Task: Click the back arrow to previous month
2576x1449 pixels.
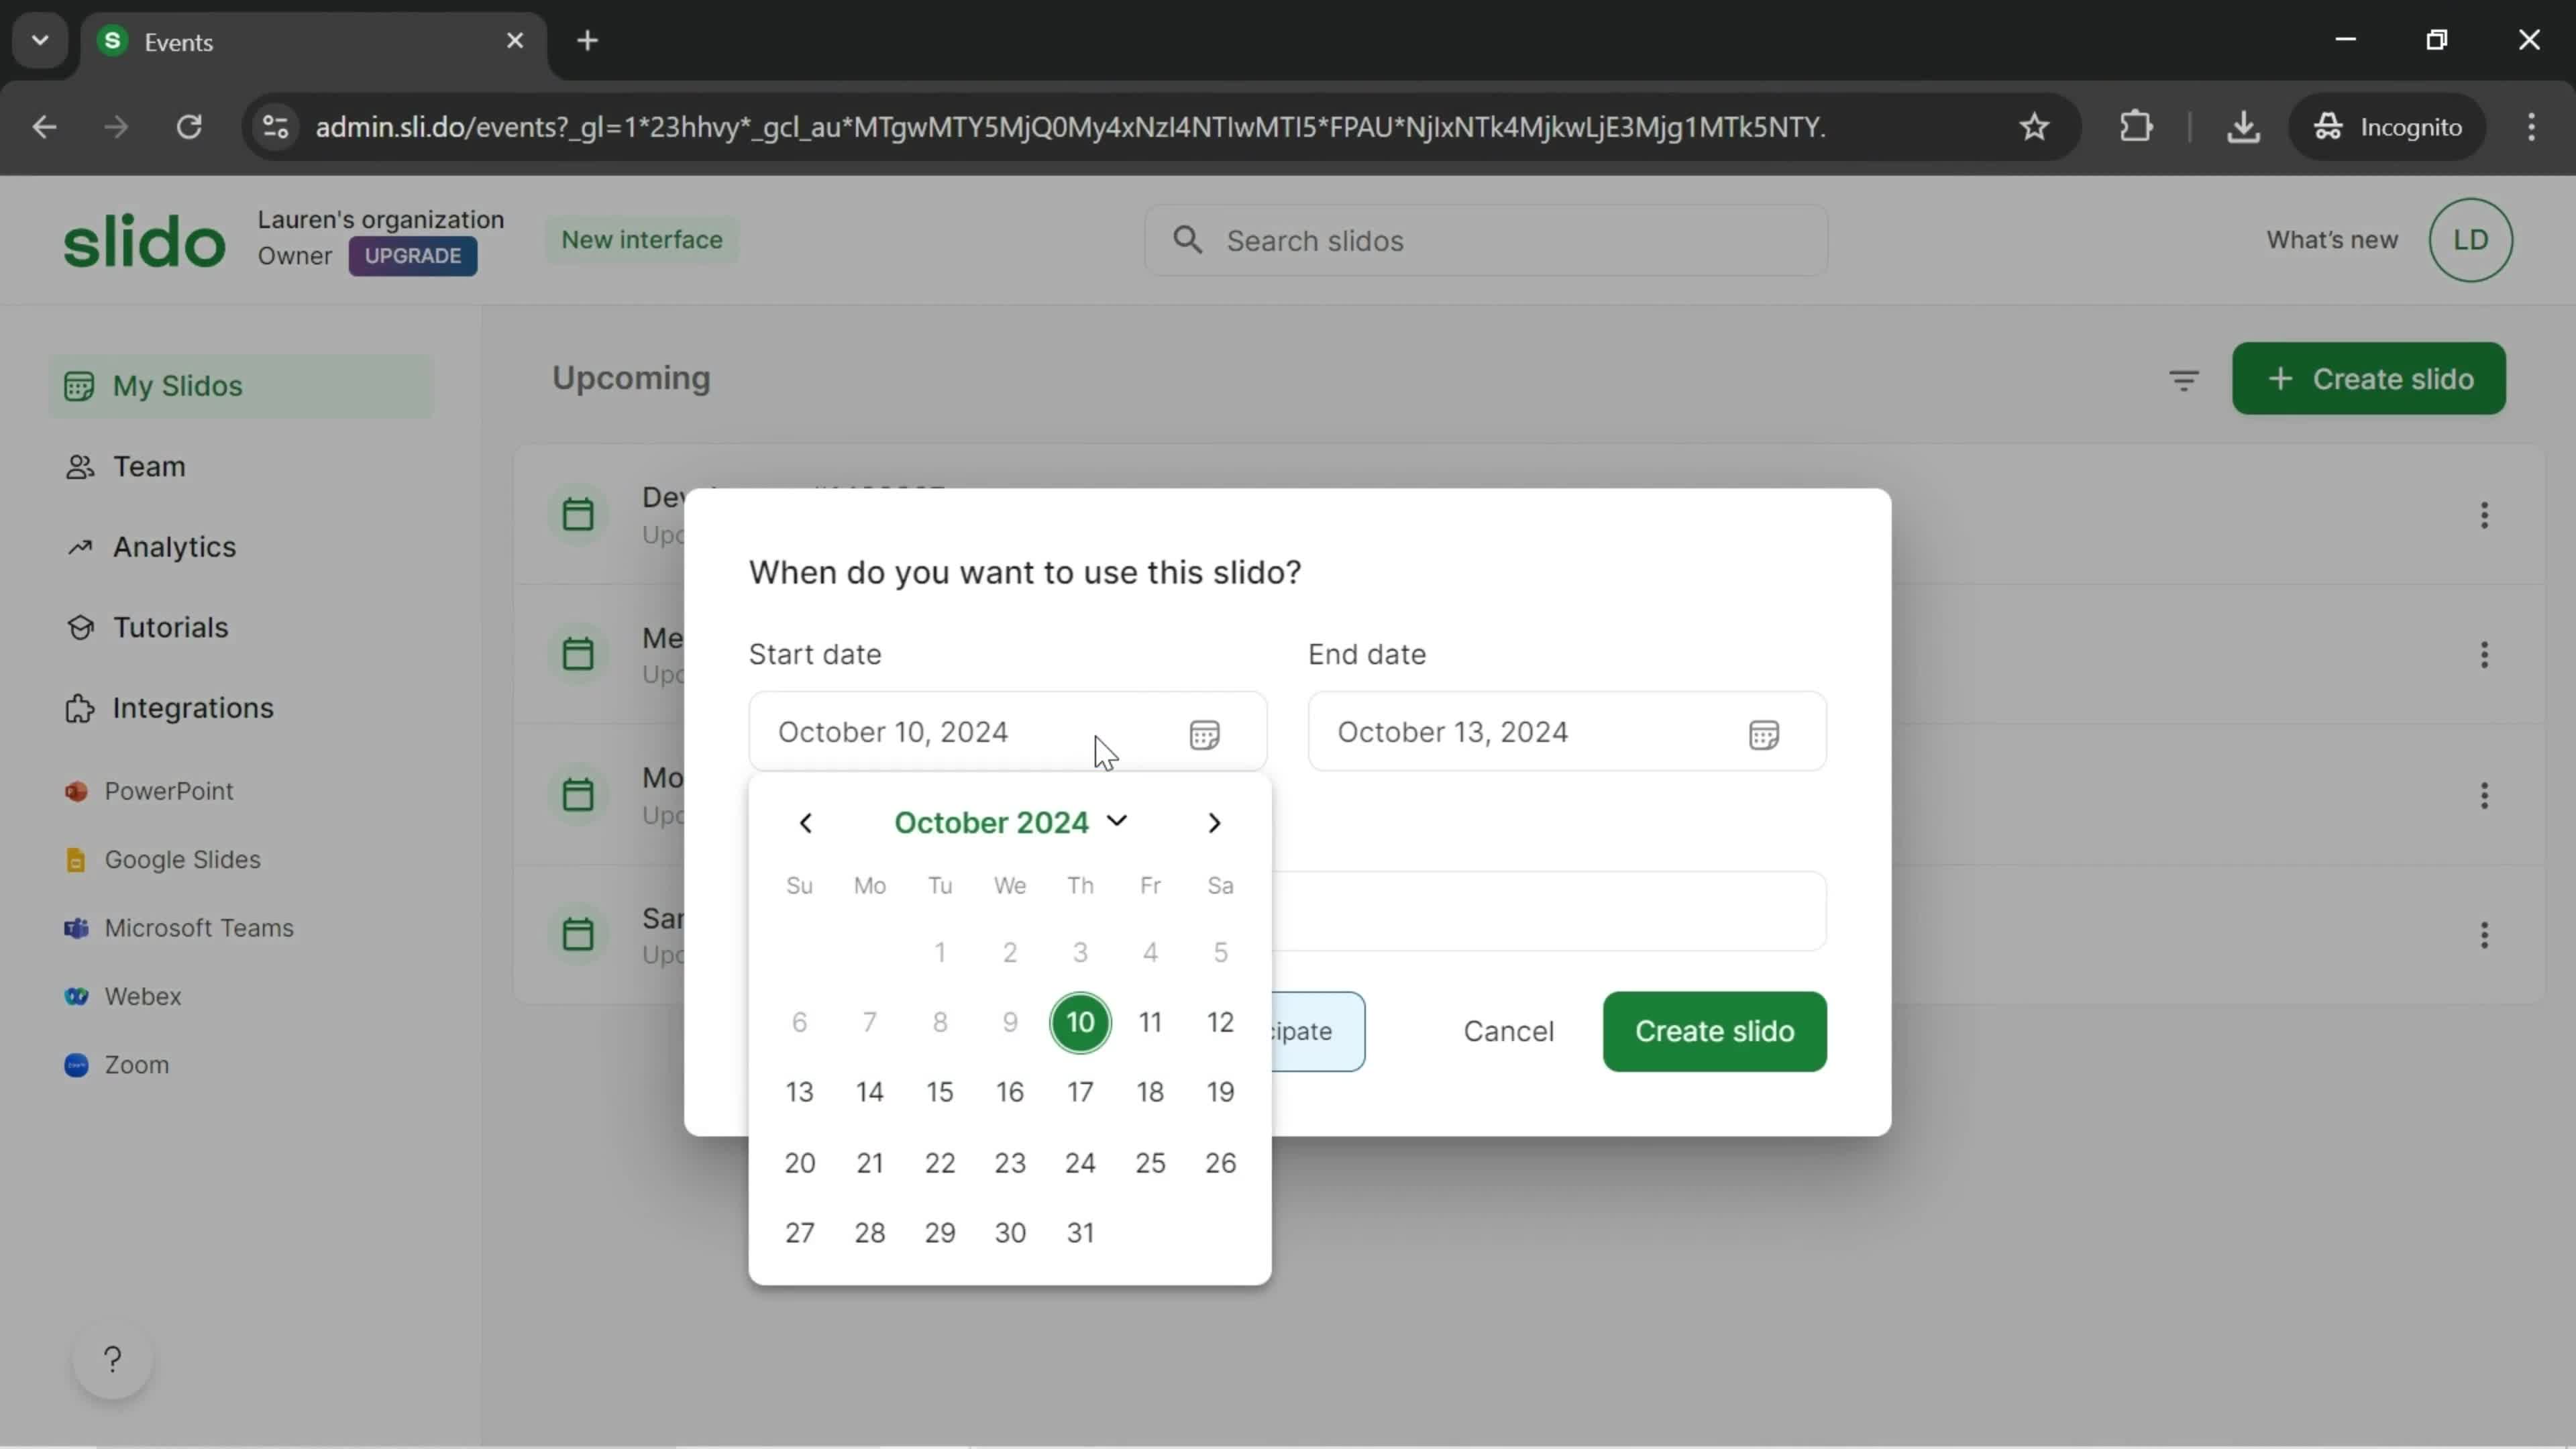Action: coord(805,821)
